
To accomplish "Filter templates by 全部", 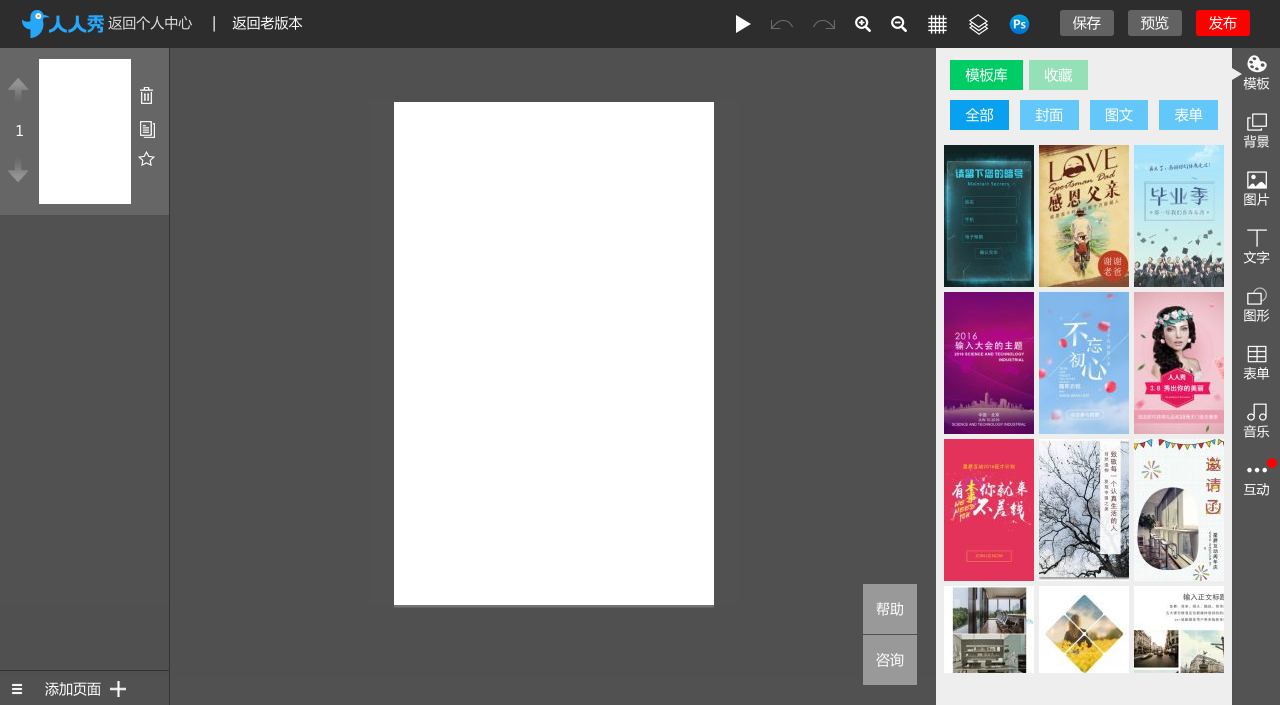I will click(x=979, y=115).
